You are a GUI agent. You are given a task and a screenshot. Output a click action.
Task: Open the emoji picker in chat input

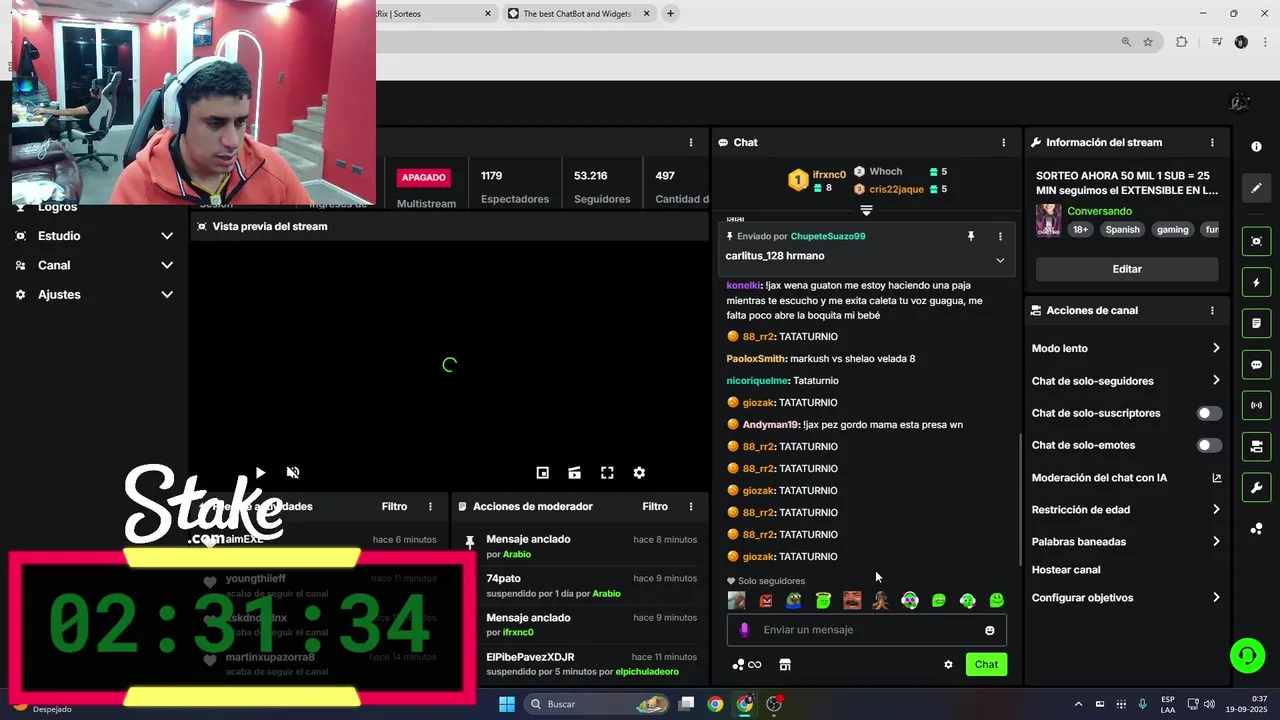click(990, 630)
